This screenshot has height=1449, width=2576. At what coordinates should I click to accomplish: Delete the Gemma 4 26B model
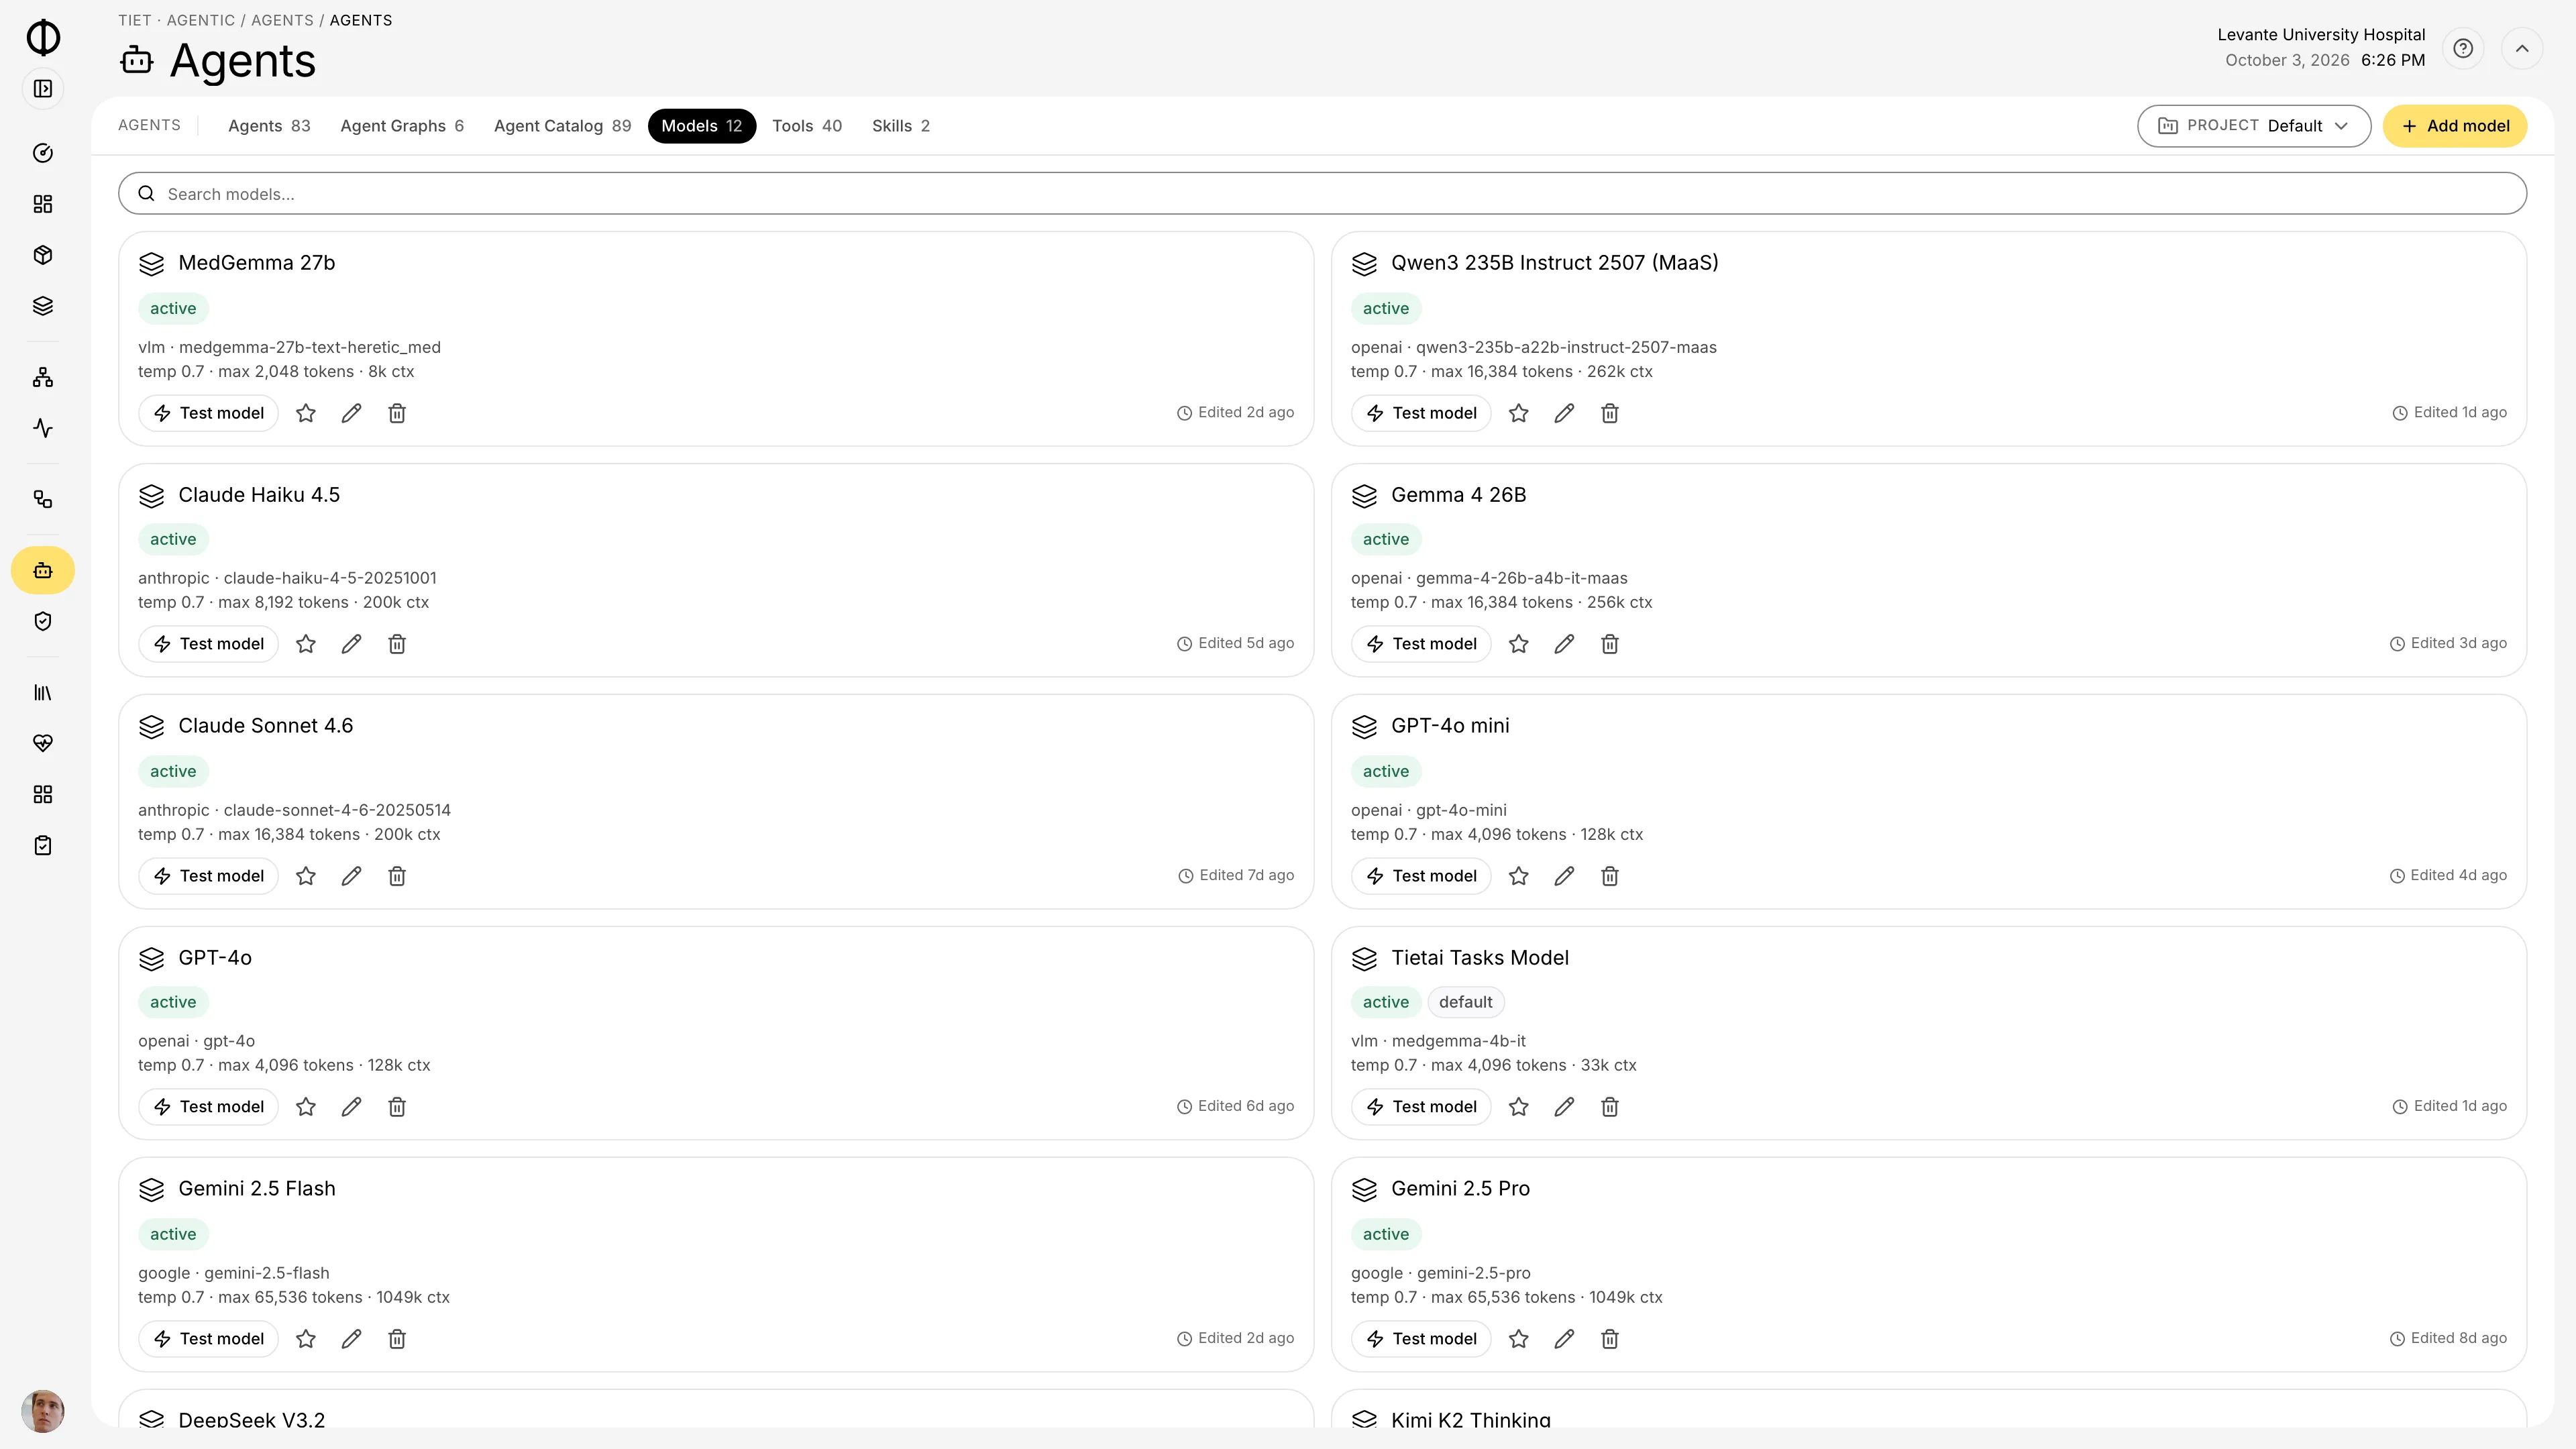(x=1610, y=644)
